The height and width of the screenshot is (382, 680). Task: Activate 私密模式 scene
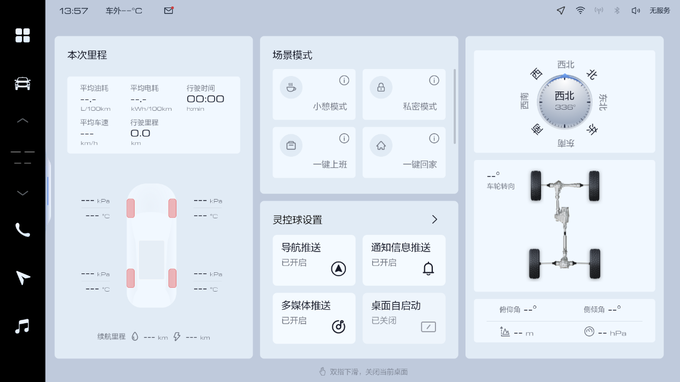click(x=404, y=94)
